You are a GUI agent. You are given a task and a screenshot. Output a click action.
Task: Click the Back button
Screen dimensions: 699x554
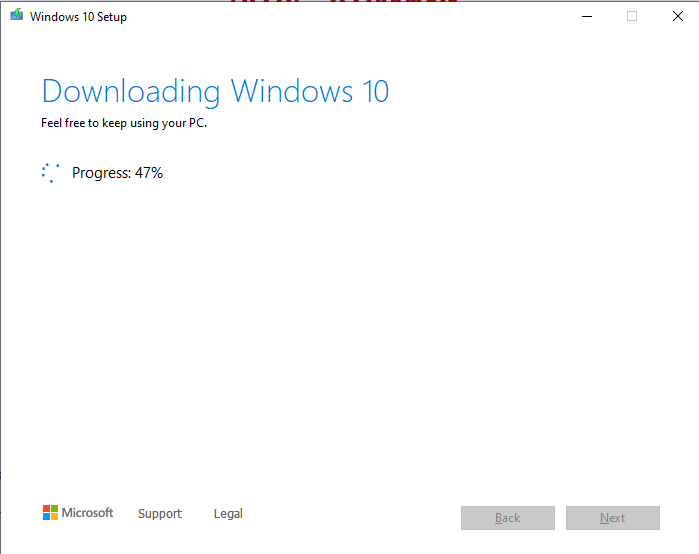click(x=508, y=518)
